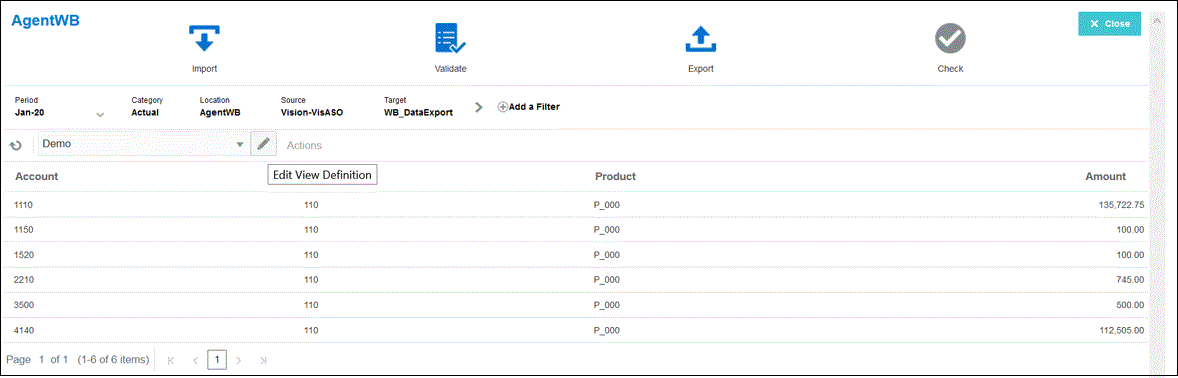Click the Add a Filter label
Viewport: 1178px width, 378px height.
point(534,107)
